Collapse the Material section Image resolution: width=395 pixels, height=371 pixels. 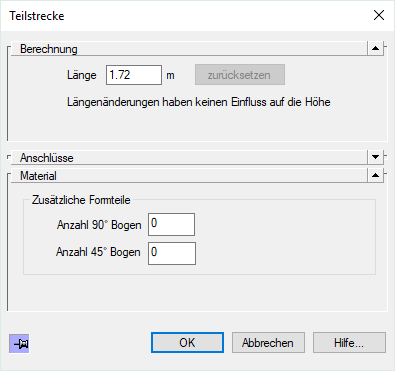[376, 175]
